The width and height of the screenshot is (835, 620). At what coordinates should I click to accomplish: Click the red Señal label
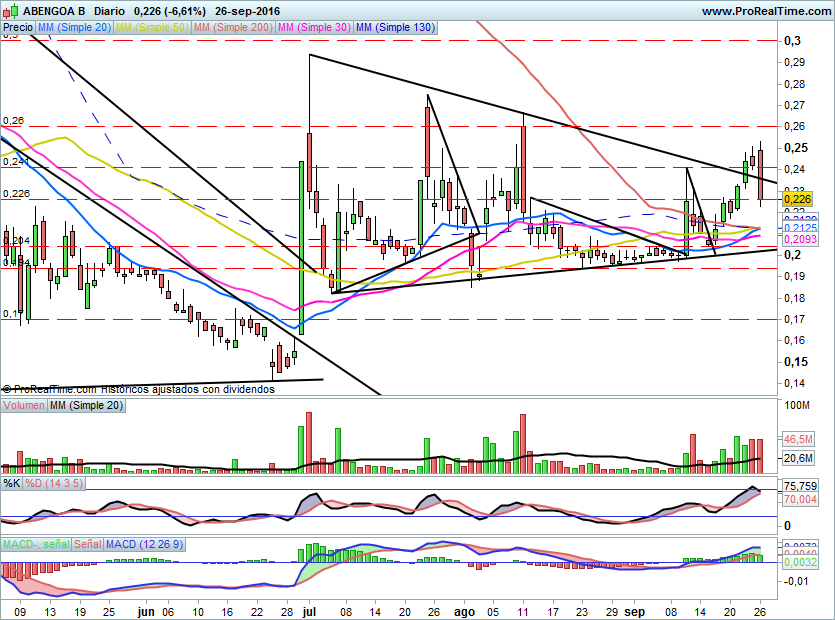click(x=87, y=544)
